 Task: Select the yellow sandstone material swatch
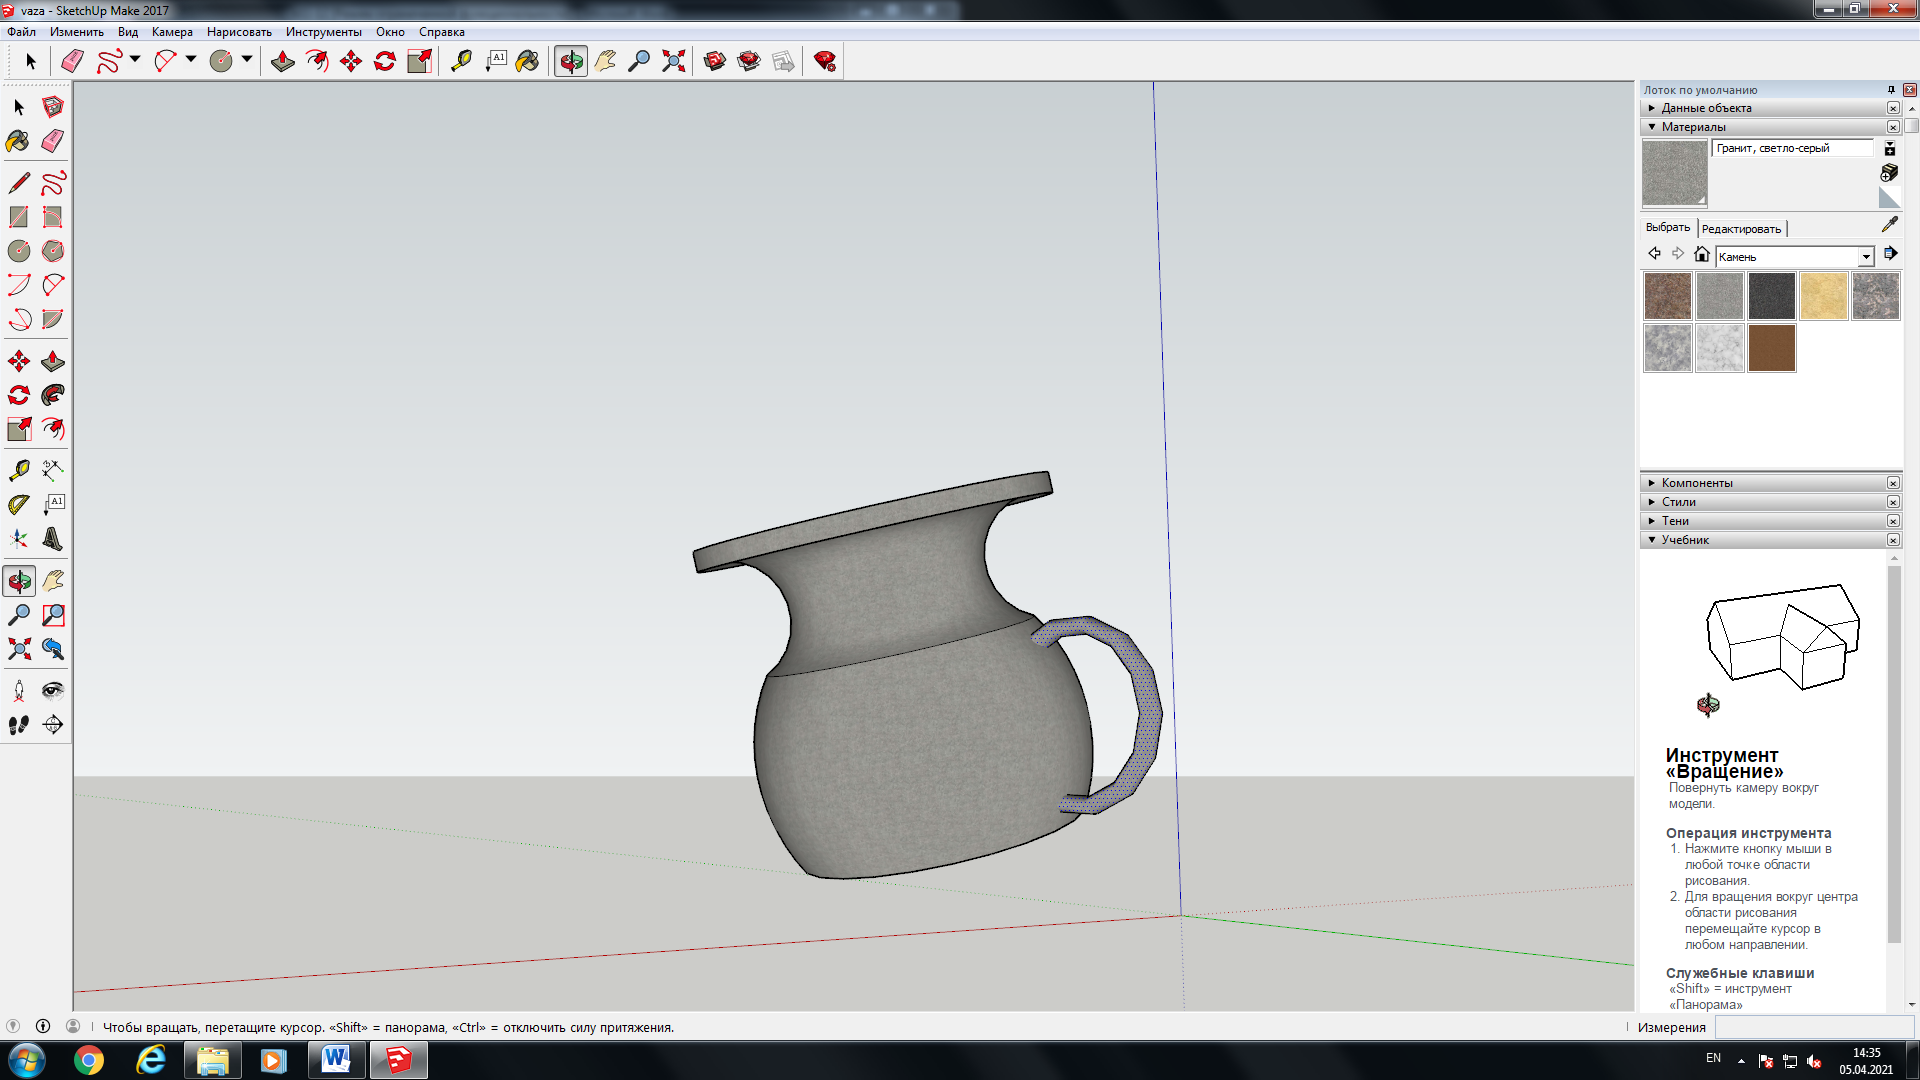coord(1823,296)
